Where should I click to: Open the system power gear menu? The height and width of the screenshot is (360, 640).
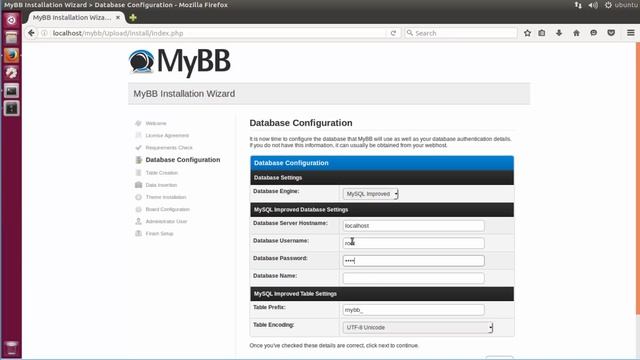pyautogui.click(x=608, y=5)
